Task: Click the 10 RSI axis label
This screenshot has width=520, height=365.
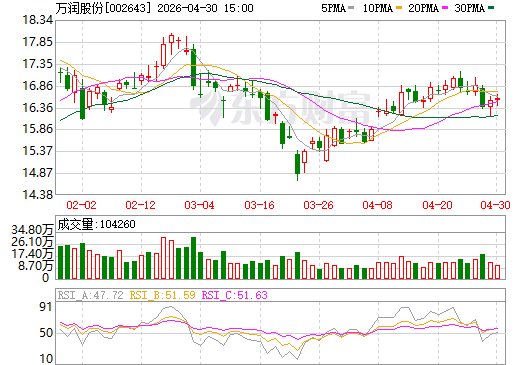Action: click(x=46, y=359)
